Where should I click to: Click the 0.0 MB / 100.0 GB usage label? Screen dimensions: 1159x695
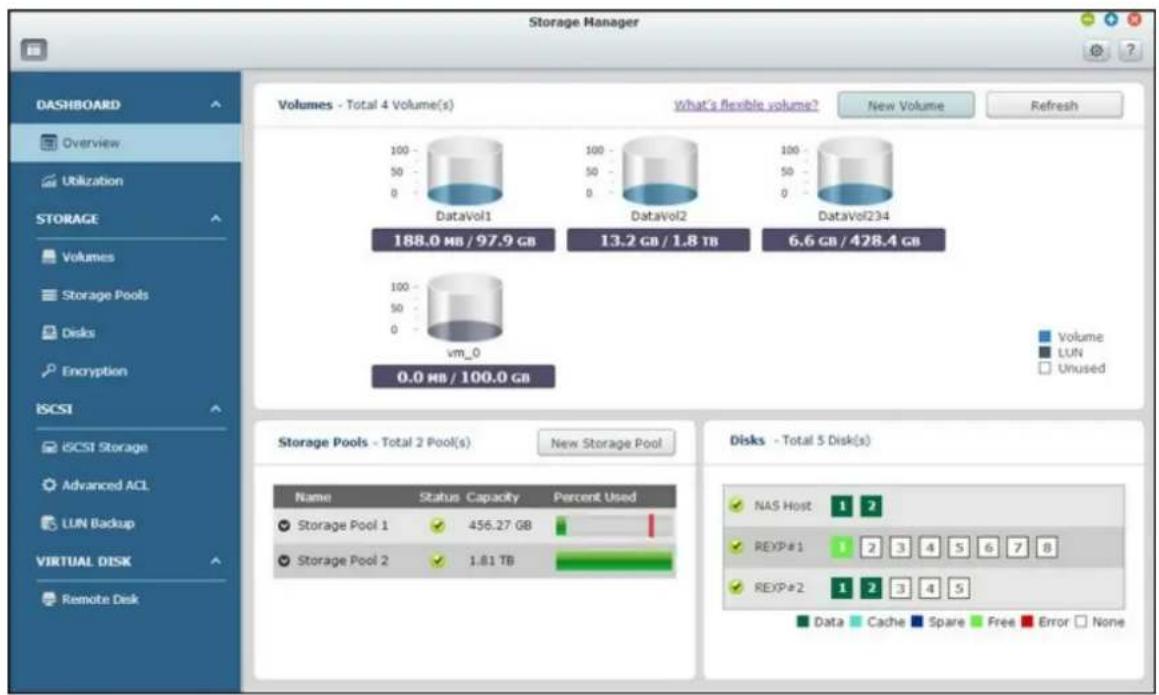pyautogui.click(x=463, y=377)
